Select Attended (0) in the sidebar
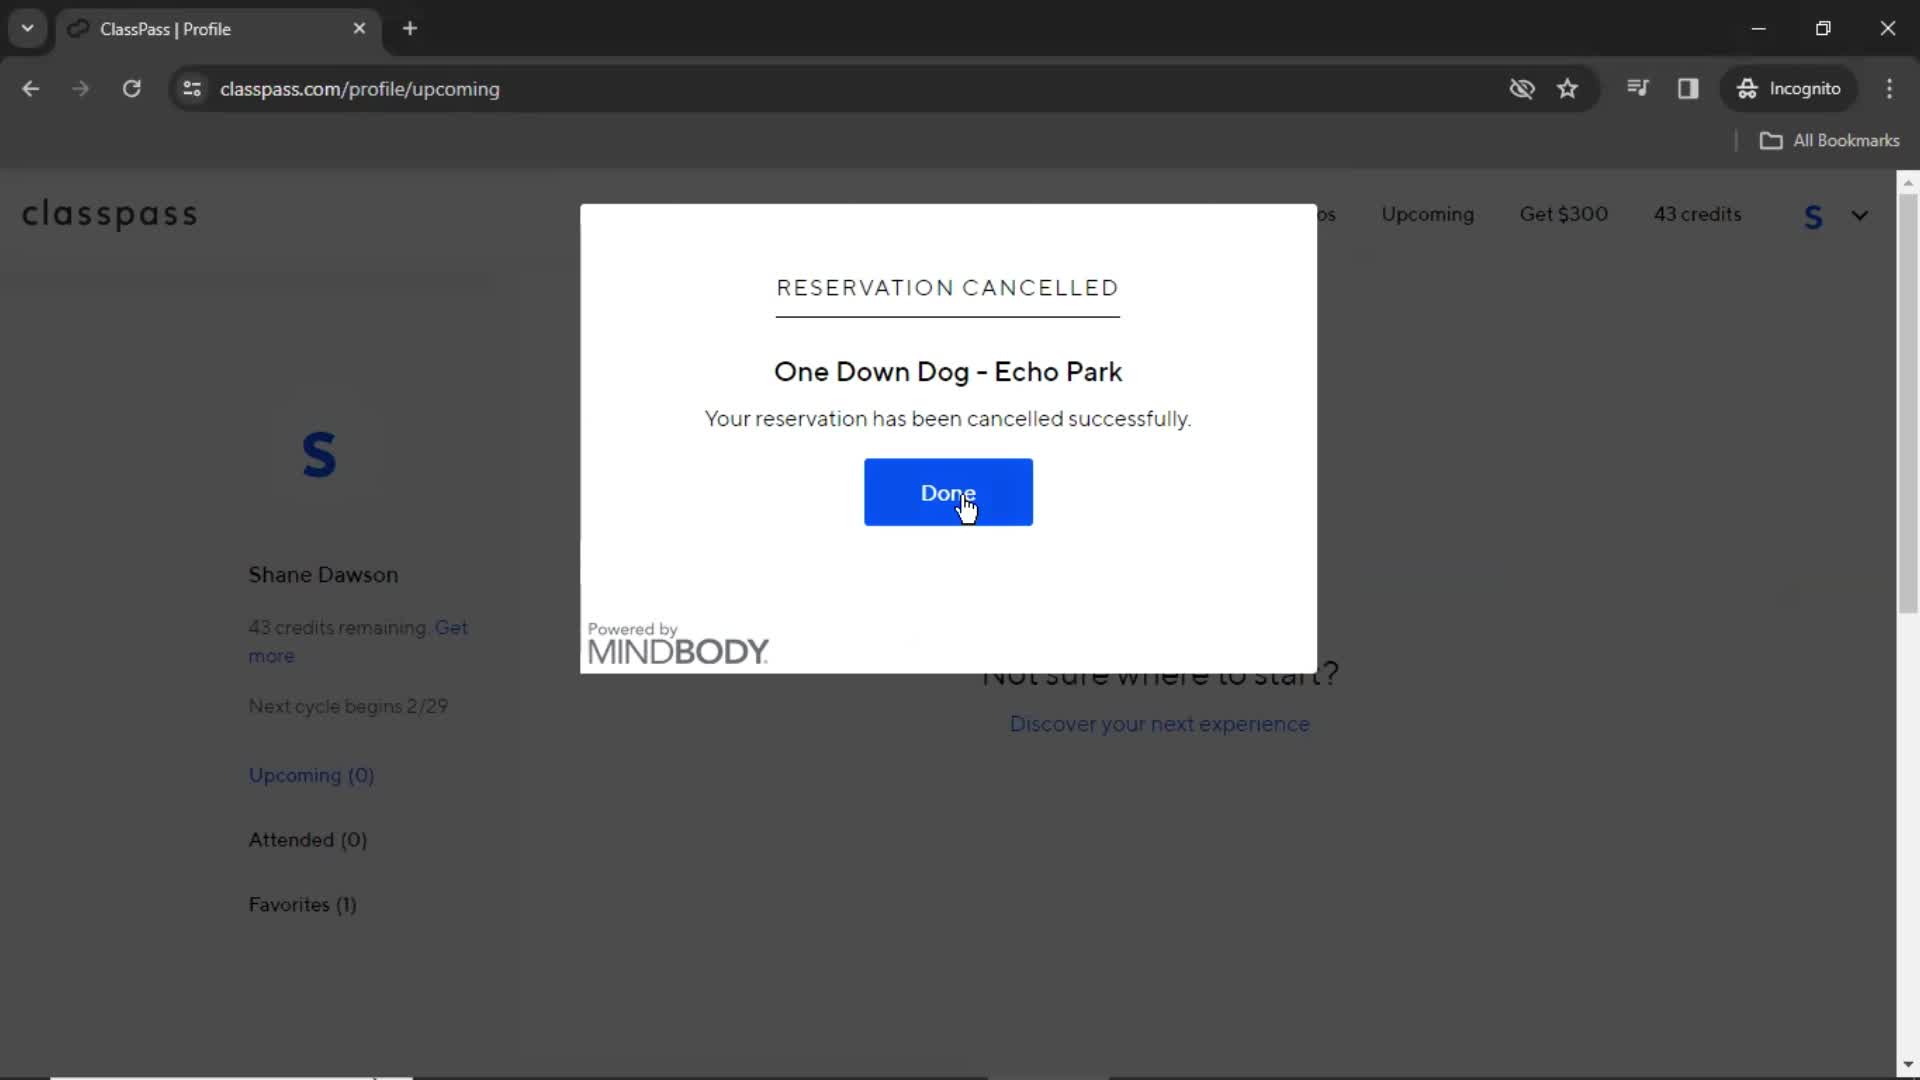 coord(308,840)
